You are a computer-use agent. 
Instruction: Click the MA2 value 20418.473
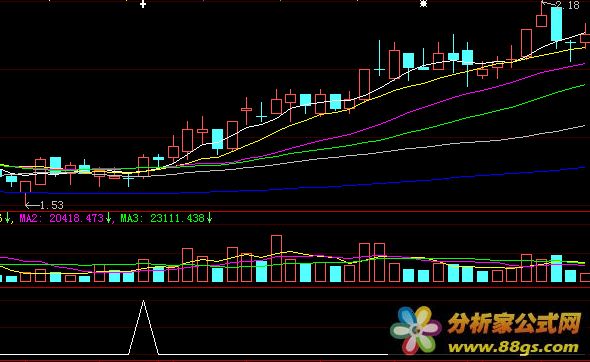[x=76, y=218]
